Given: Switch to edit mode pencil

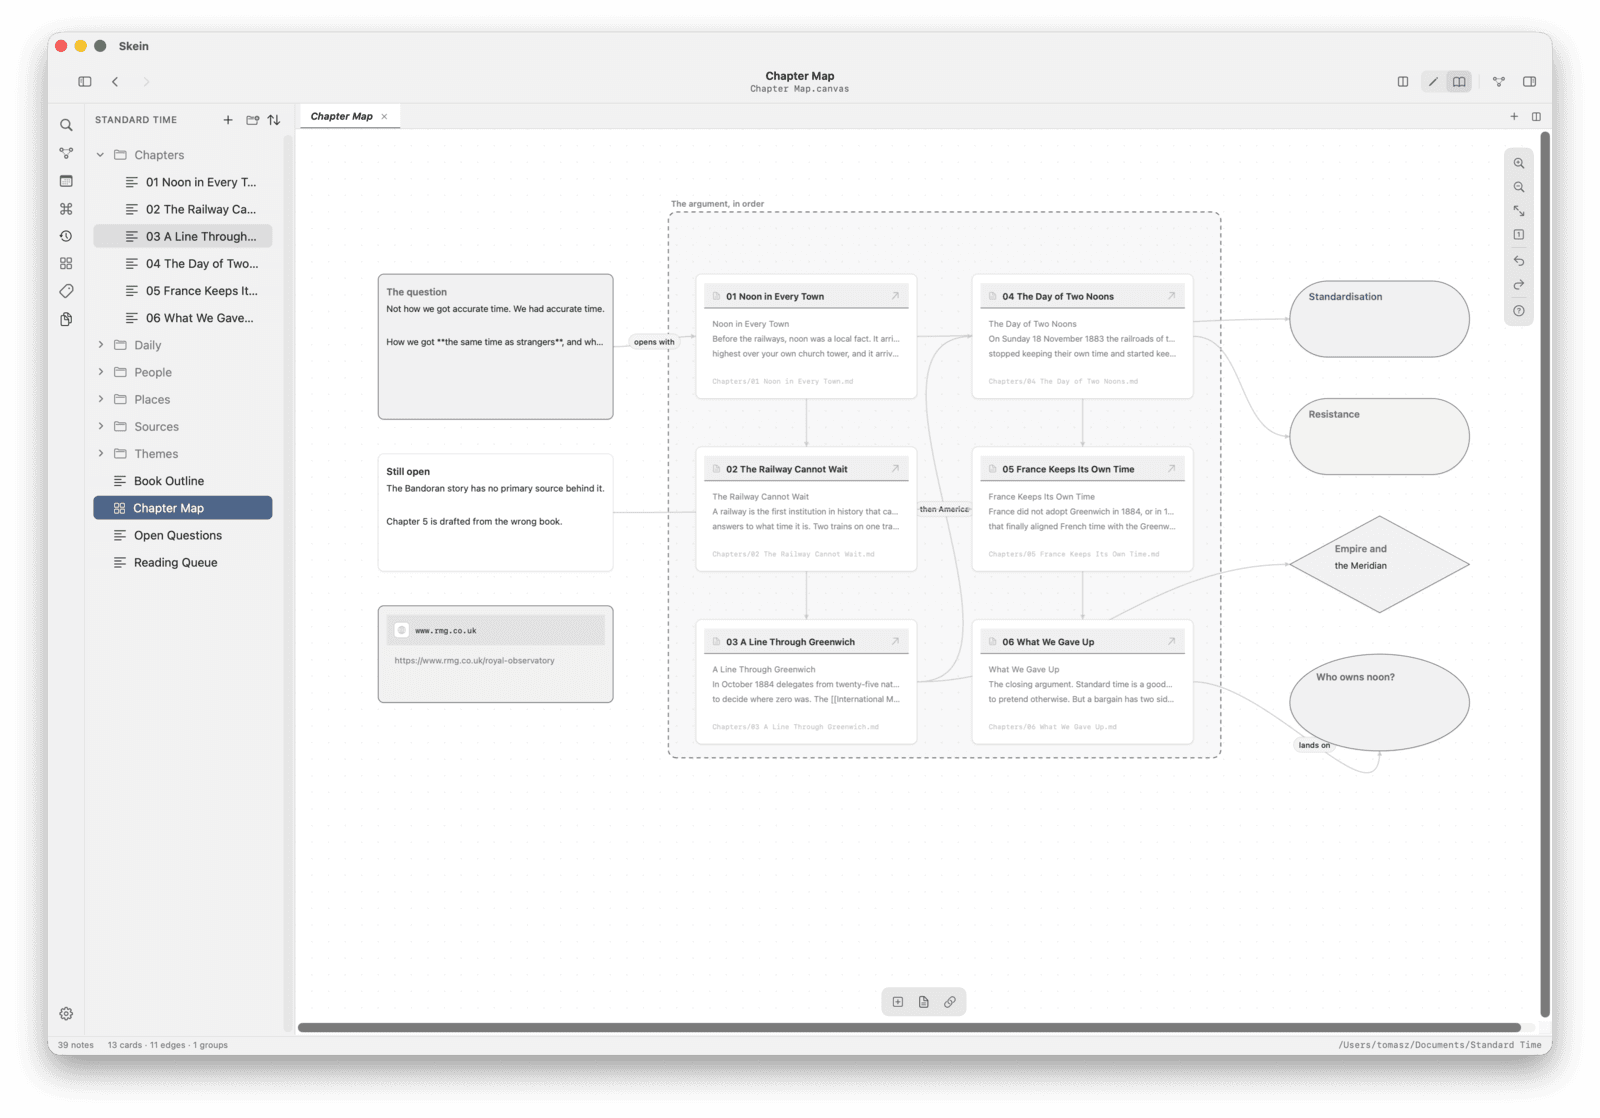Looking at the screenshot, I should point(1433,82).
